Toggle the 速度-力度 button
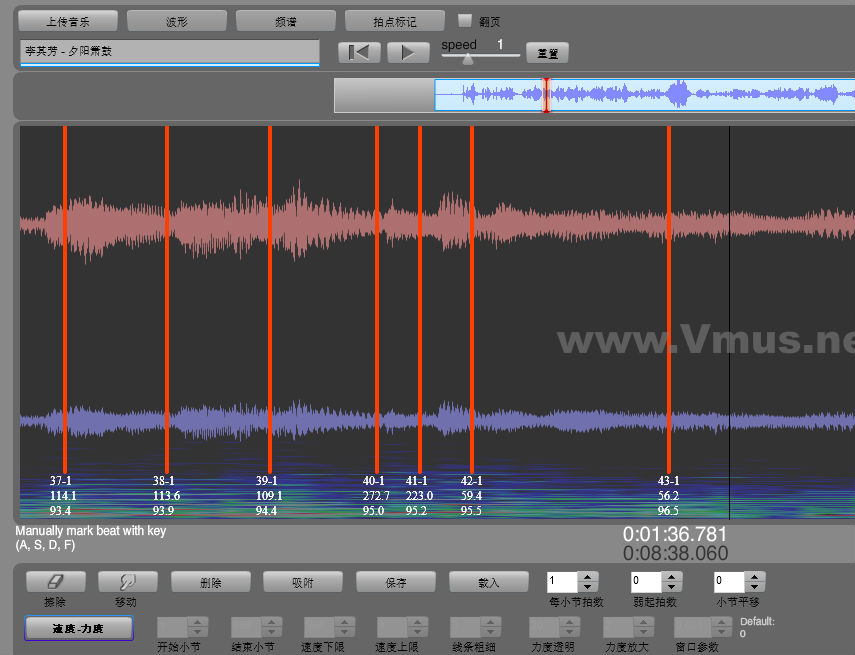 click(78, 628)
